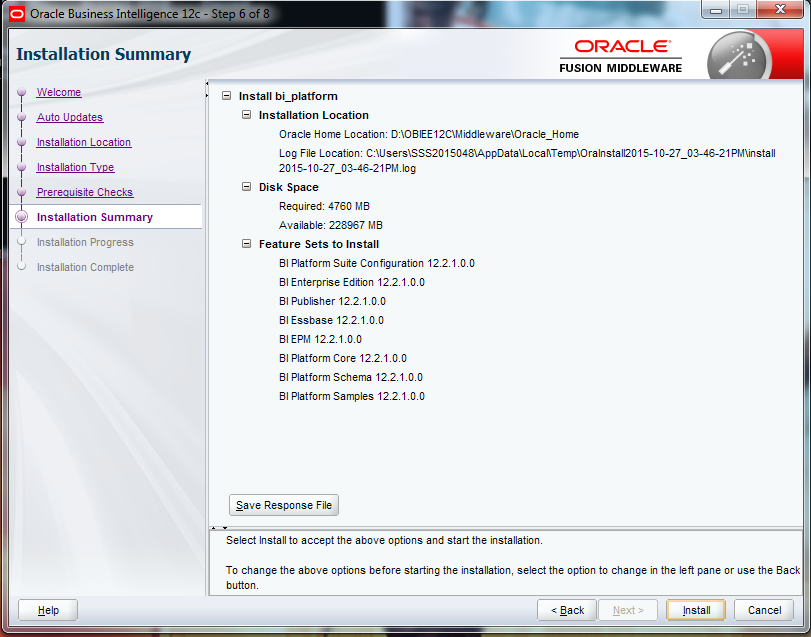Image resolution: width=811 pixels, height=637 pixels.
Task: Click the Installation Complete step label
Action: point(85,267)
